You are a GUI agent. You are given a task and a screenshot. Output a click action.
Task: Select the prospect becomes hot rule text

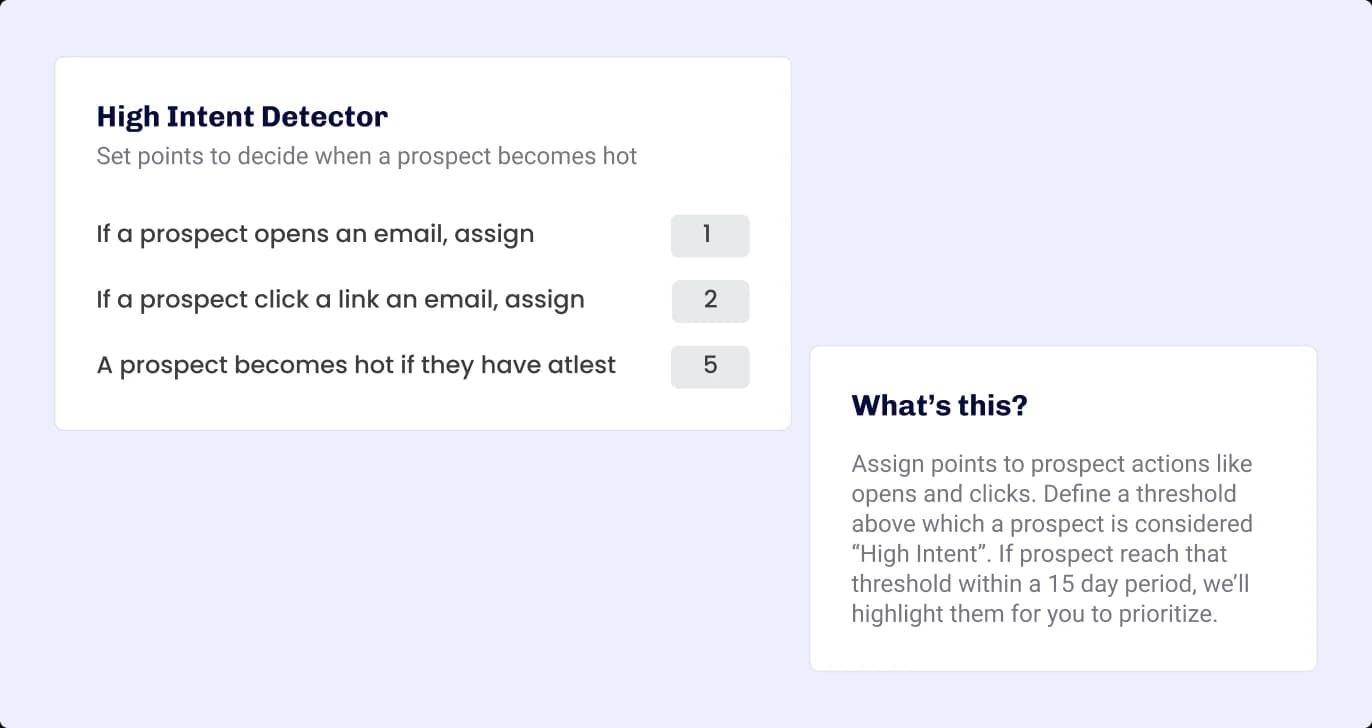(355, 365)
